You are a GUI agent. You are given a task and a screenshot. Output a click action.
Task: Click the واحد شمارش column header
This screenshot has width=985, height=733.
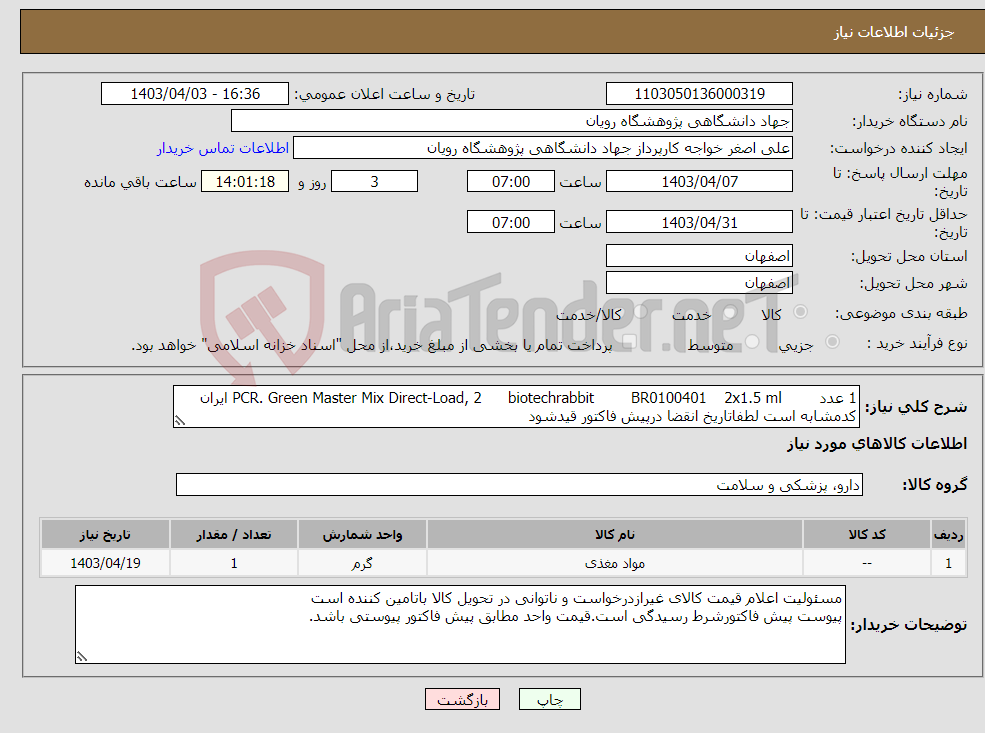click(x=362, y=535)
